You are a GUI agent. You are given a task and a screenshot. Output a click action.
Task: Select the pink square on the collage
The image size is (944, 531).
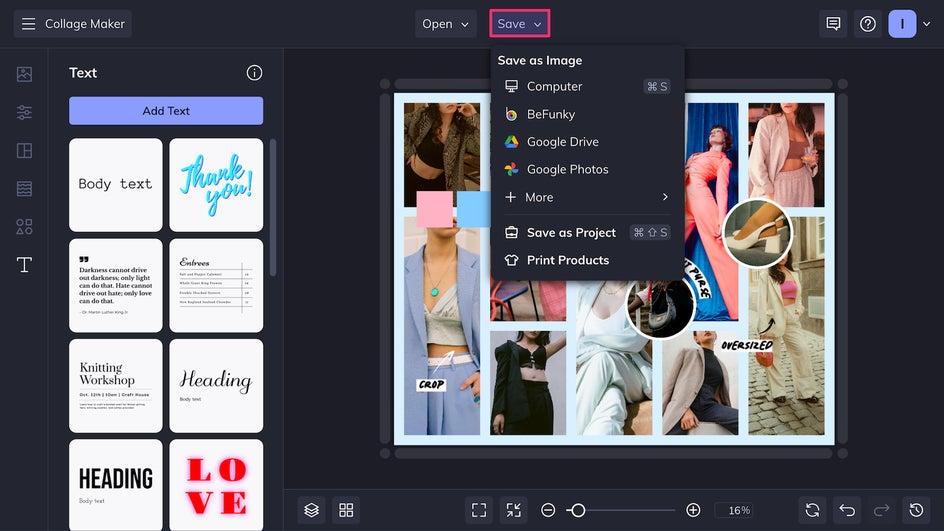coord(434,209)
